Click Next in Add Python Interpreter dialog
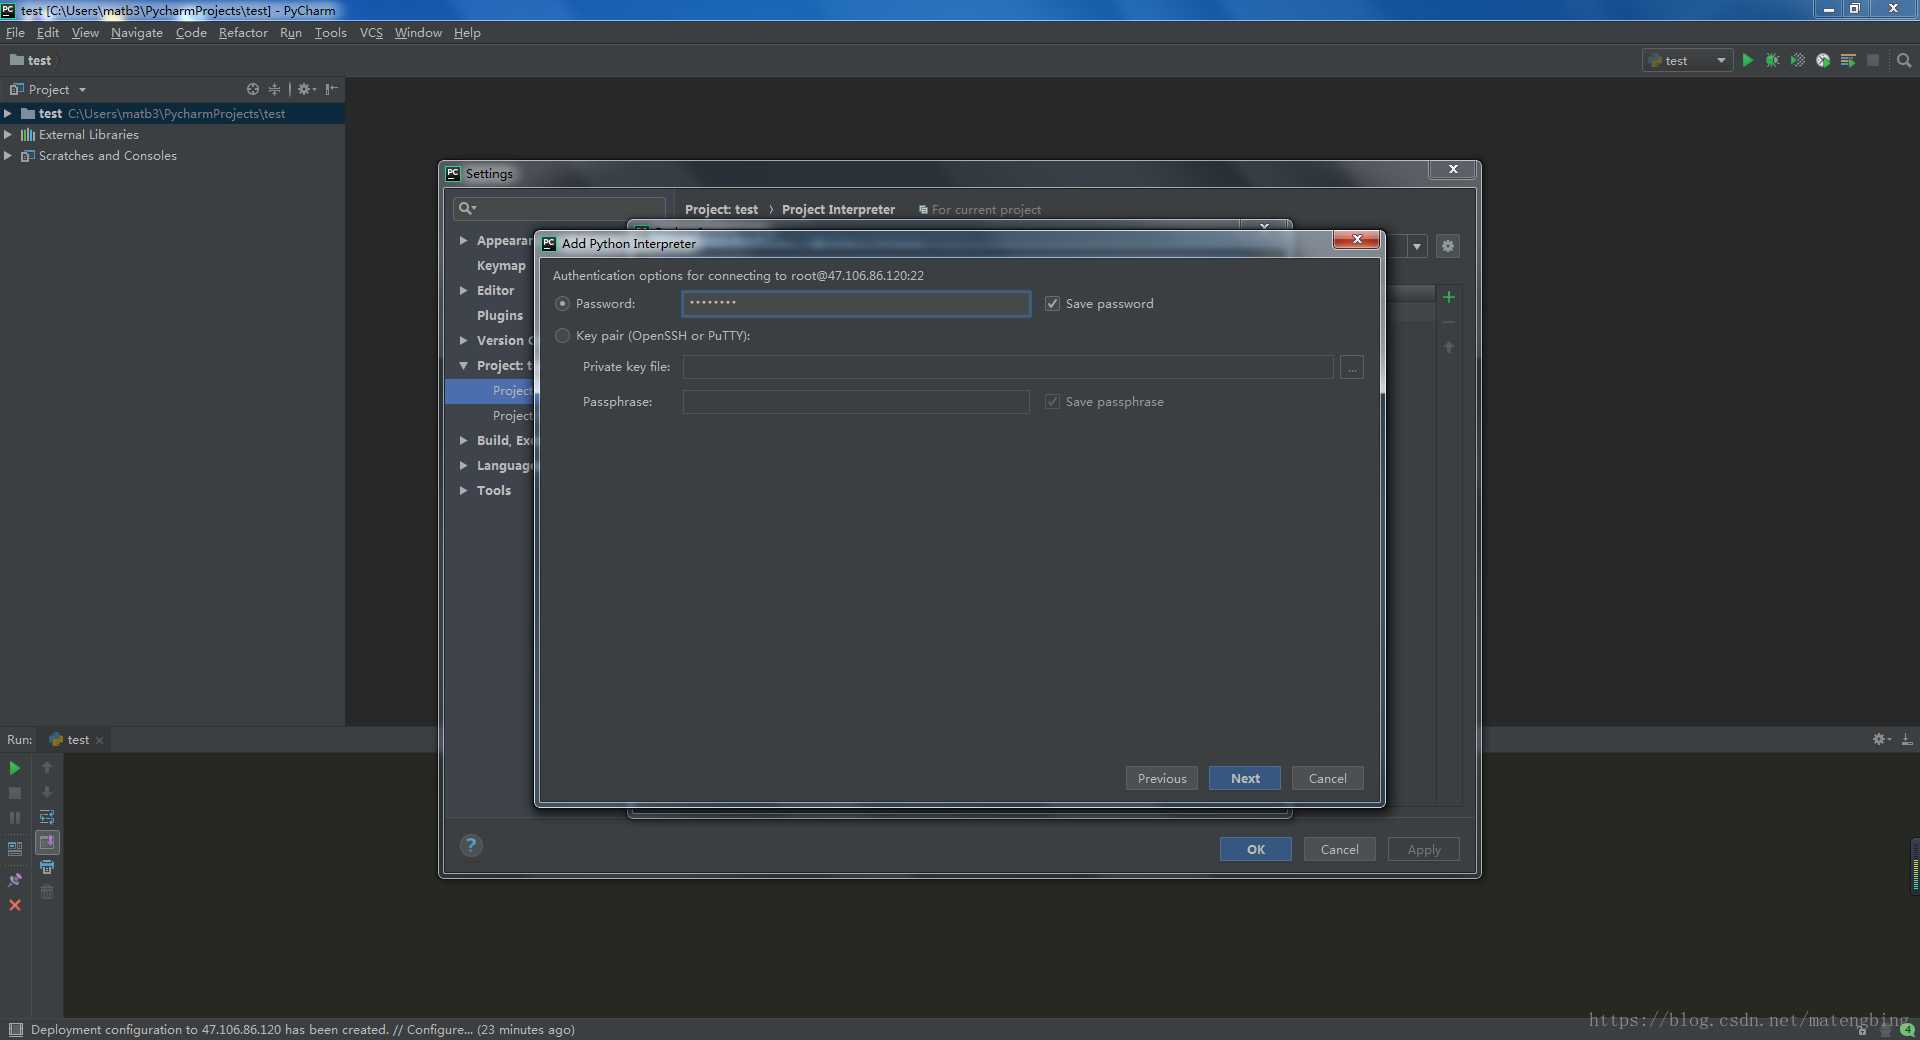 click(1245, 779)
